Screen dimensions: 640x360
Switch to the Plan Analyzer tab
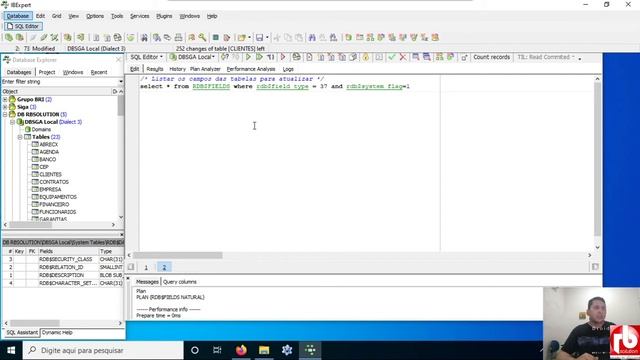pyautogui.click(x=205, y=69)
